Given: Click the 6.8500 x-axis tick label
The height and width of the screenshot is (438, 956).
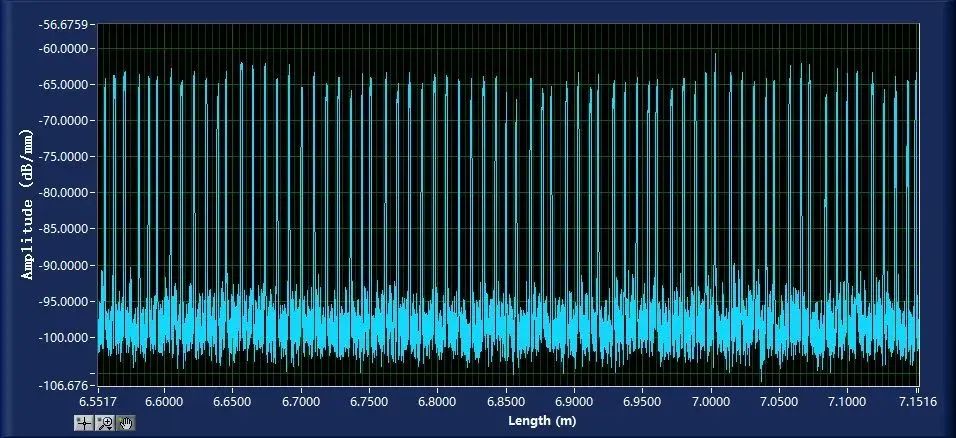Looking at the screenshot, I should (x=506, y=400).
